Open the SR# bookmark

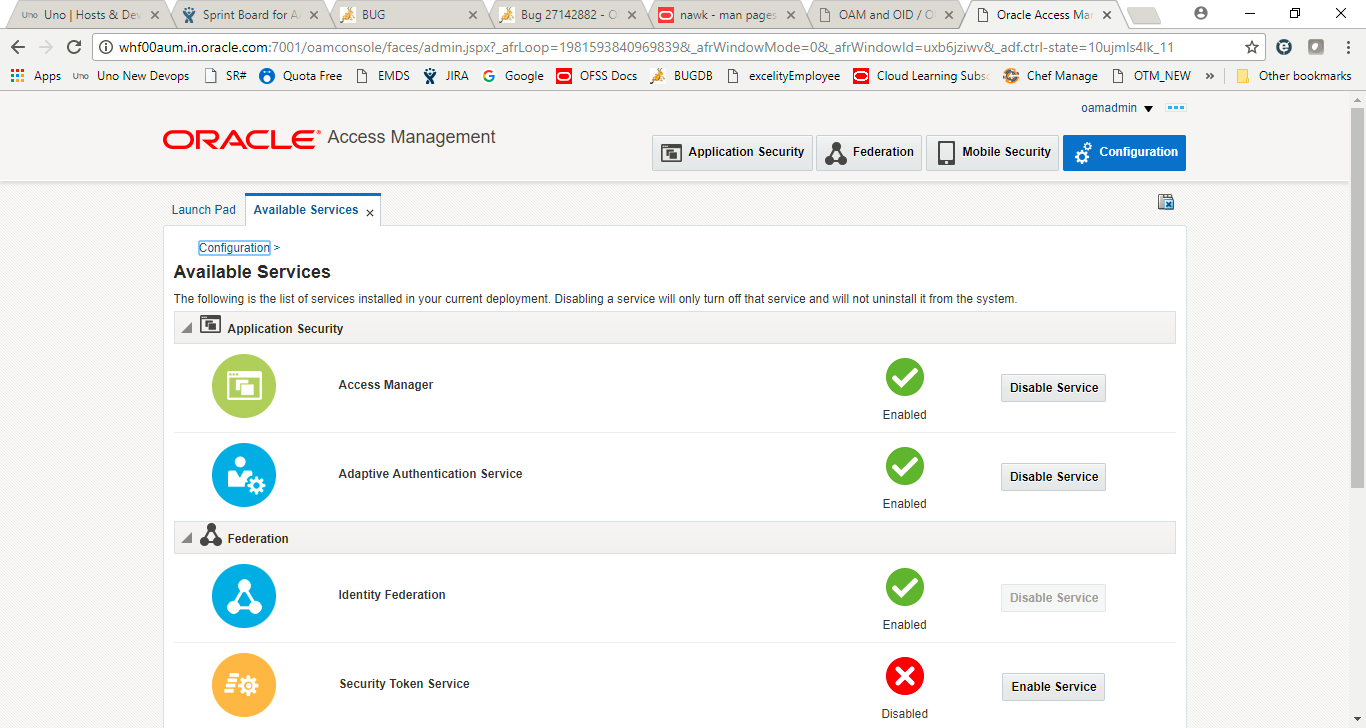[x=224, y=76]
